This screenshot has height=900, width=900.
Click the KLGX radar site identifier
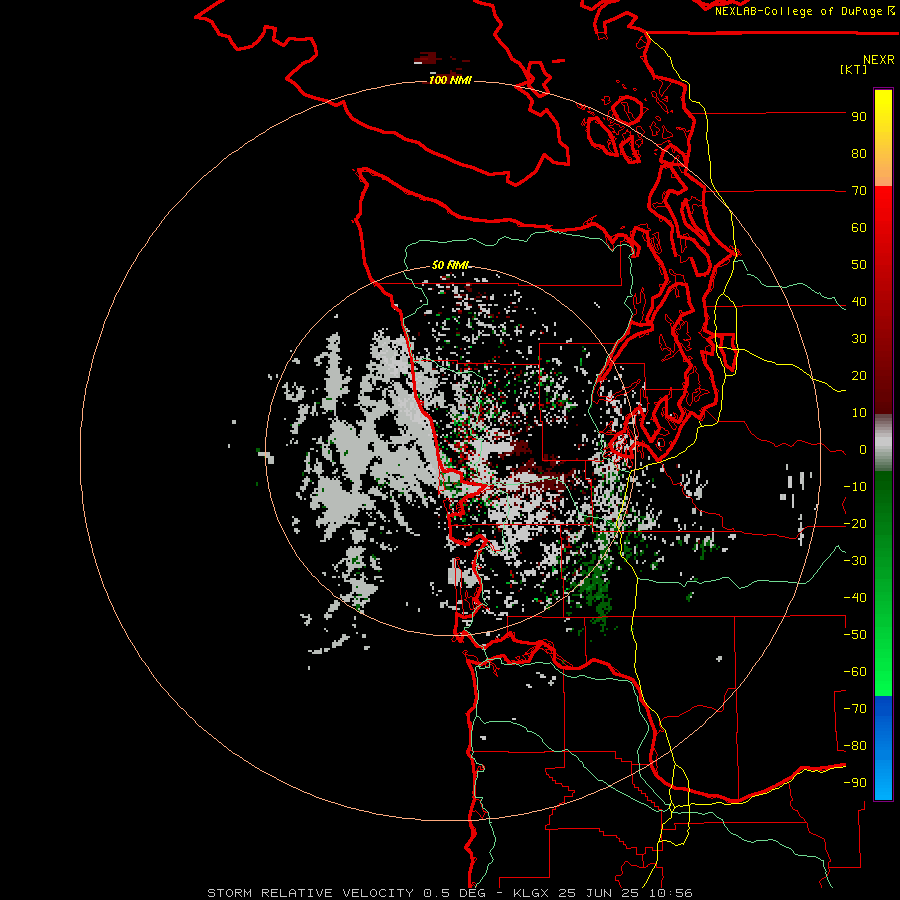[532, 893]
